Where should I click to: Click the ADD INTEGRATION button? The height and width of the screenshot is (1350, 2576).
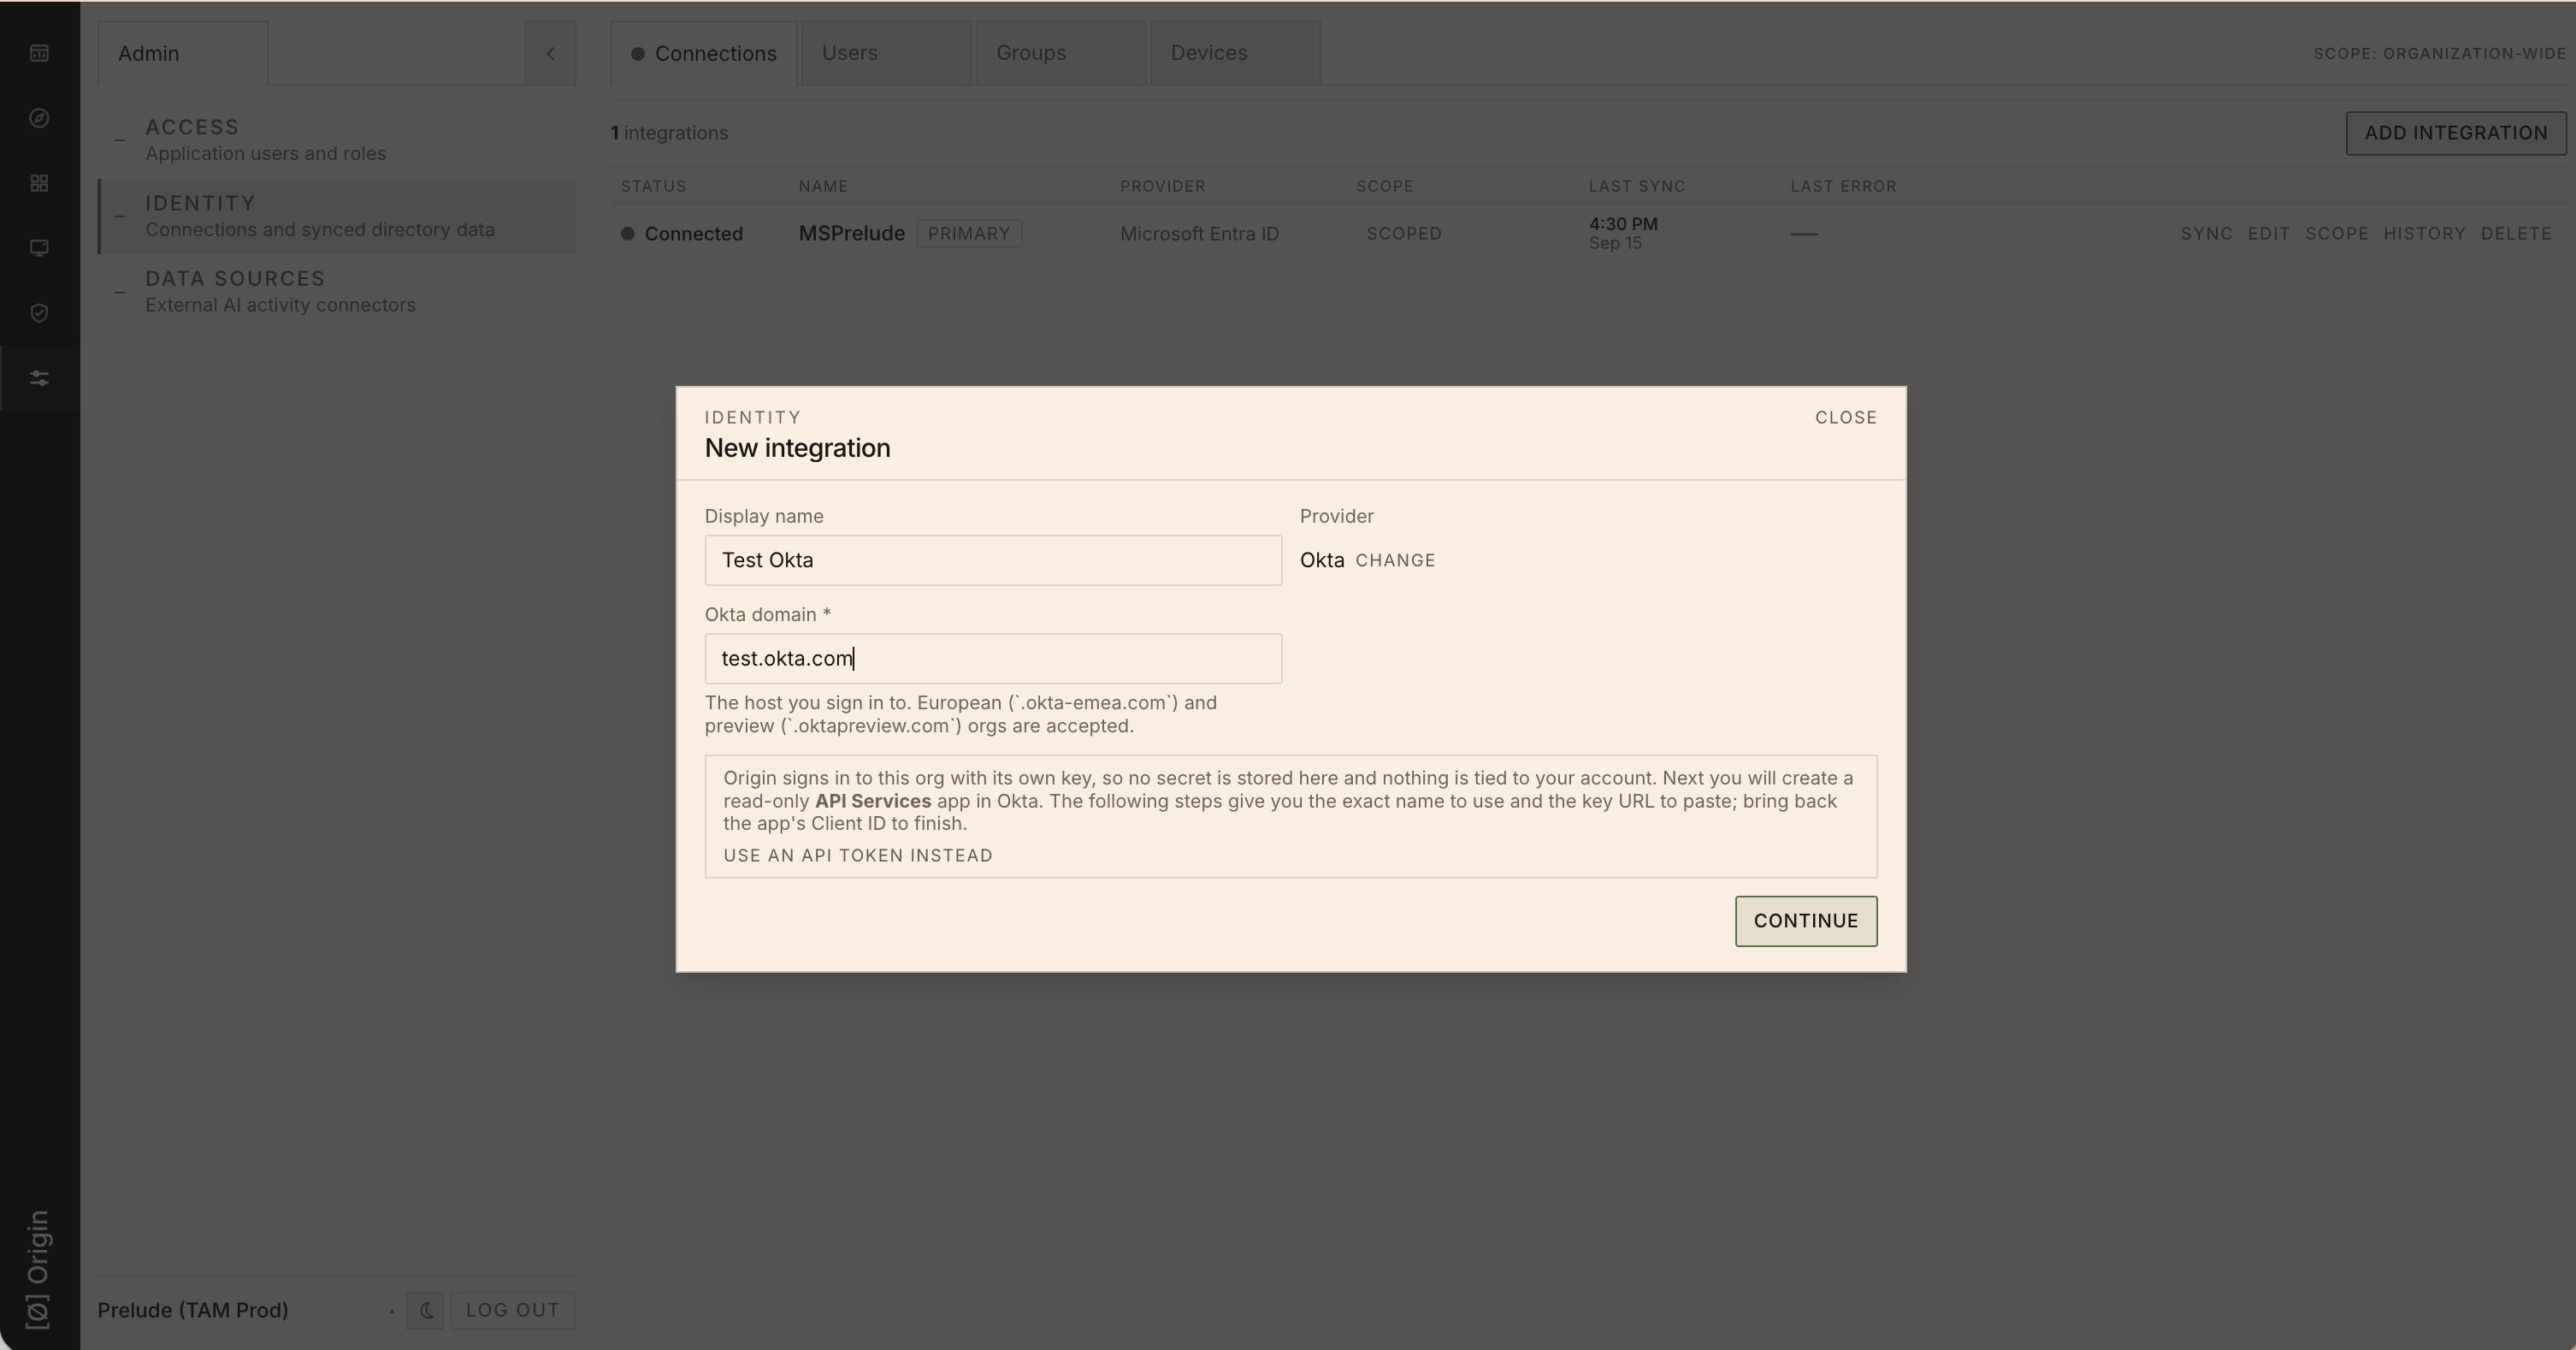pos(2456,133)
